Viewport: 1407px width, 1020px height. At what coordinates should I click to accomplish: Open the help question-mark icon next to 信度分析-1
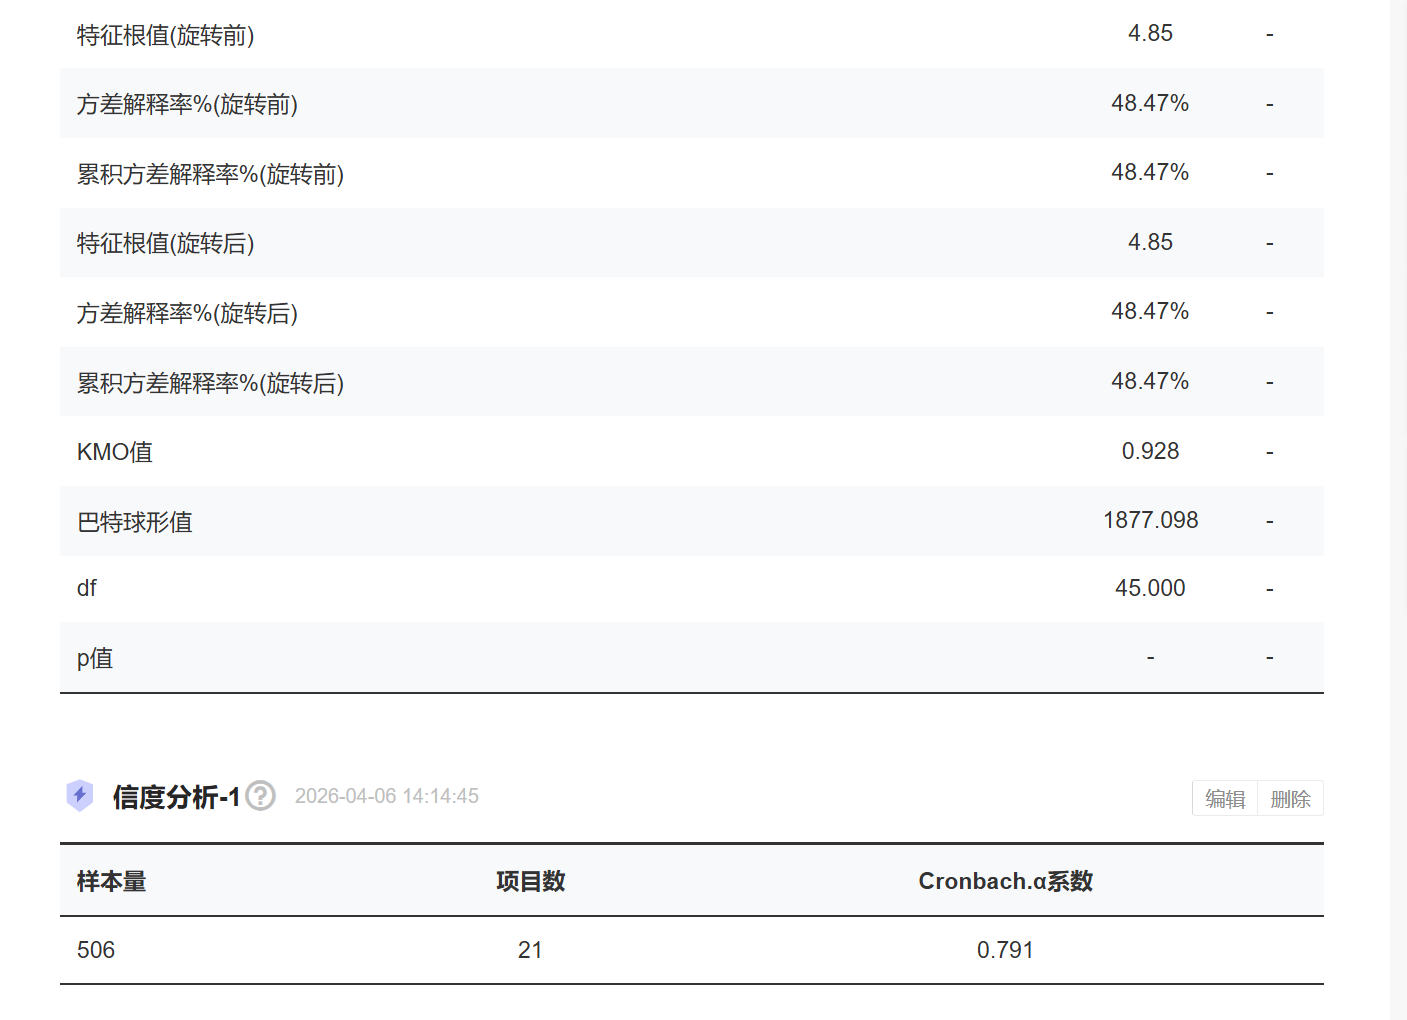(x=261, y=796)
